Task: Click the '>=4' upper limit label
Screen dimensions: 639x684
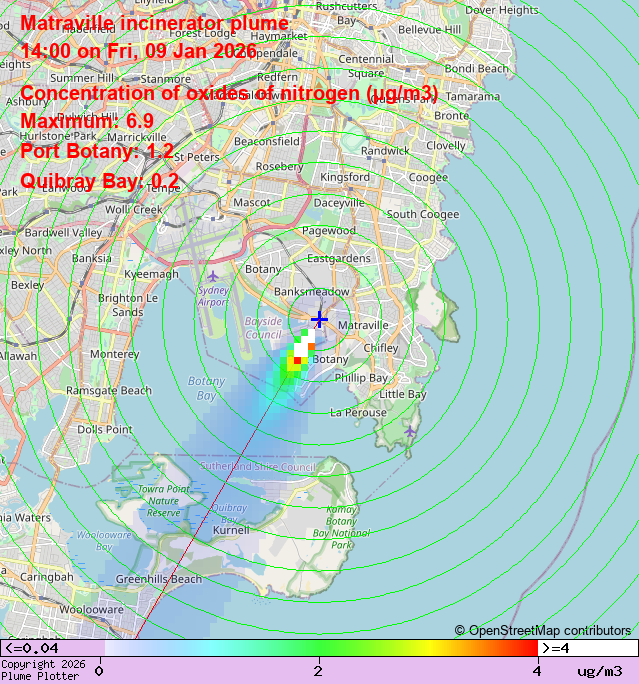Action: [x=556, y=648]
